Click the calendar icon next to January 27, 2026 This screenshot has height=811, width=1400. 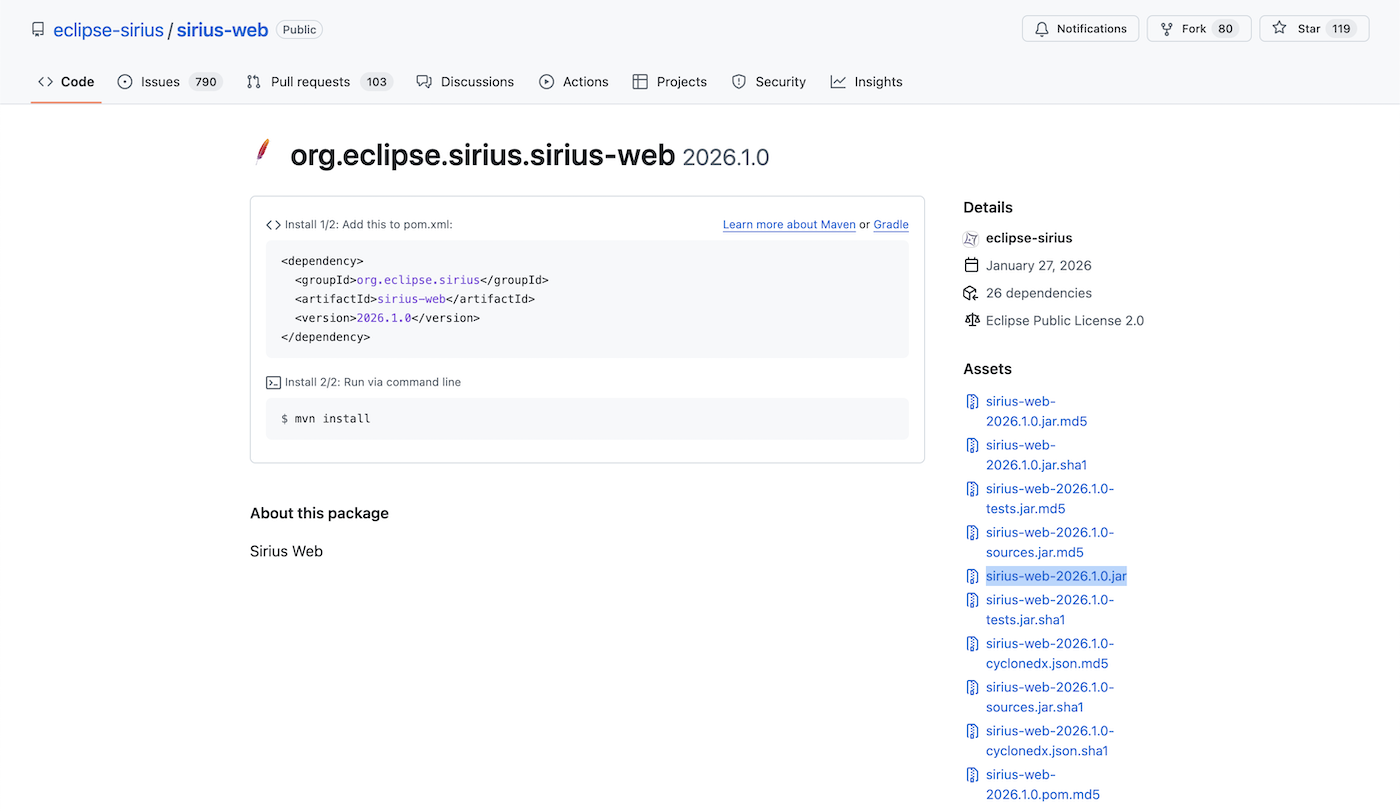click(x=970, y=265)
